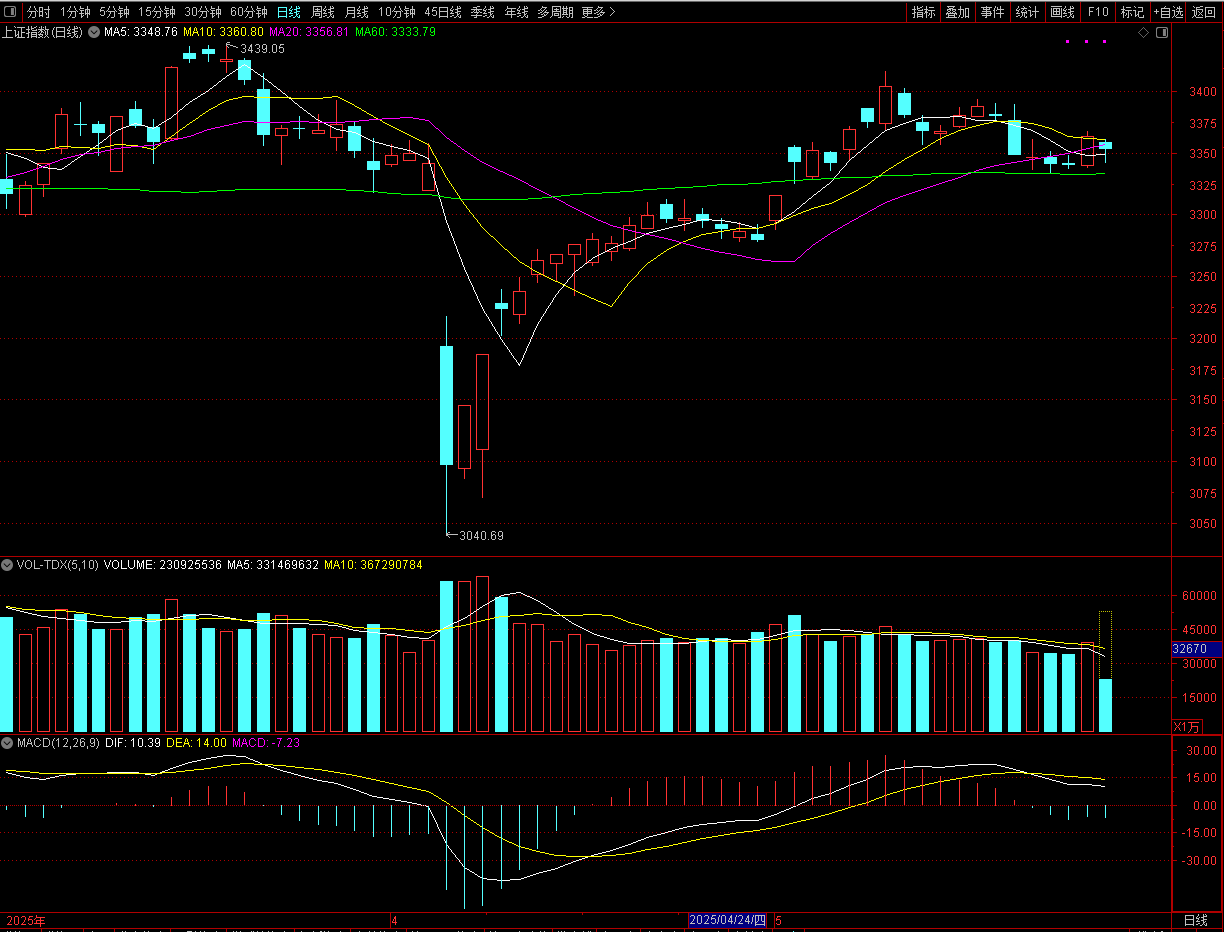Click the green MA60: 3333.79 label
Image resolution: width=1224 pixels, height=932 pixels.
[395, 32]
